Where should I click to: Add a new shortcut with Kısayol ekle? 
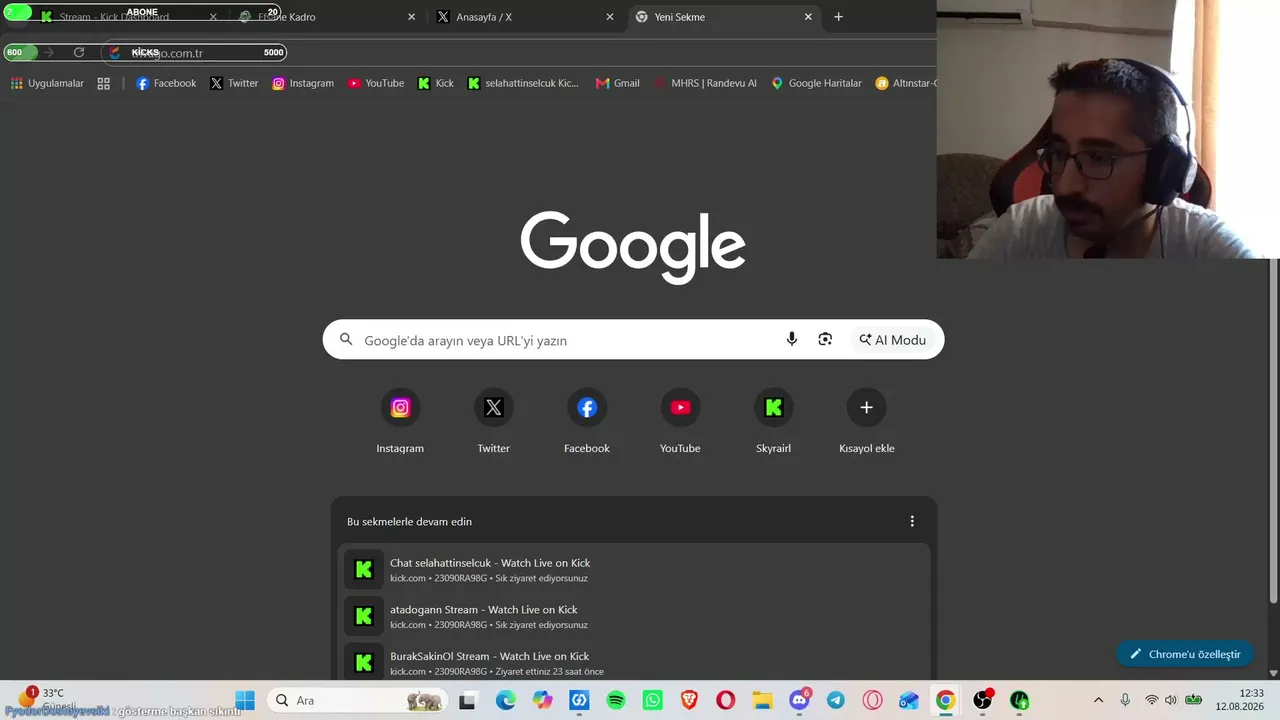point(866,421)
